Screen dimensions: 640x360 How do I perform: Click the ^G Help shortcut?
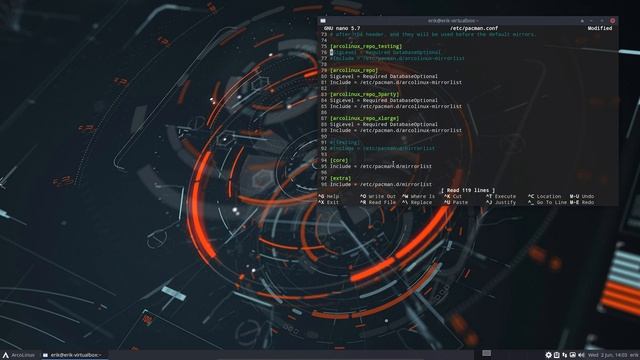point(329,196)
